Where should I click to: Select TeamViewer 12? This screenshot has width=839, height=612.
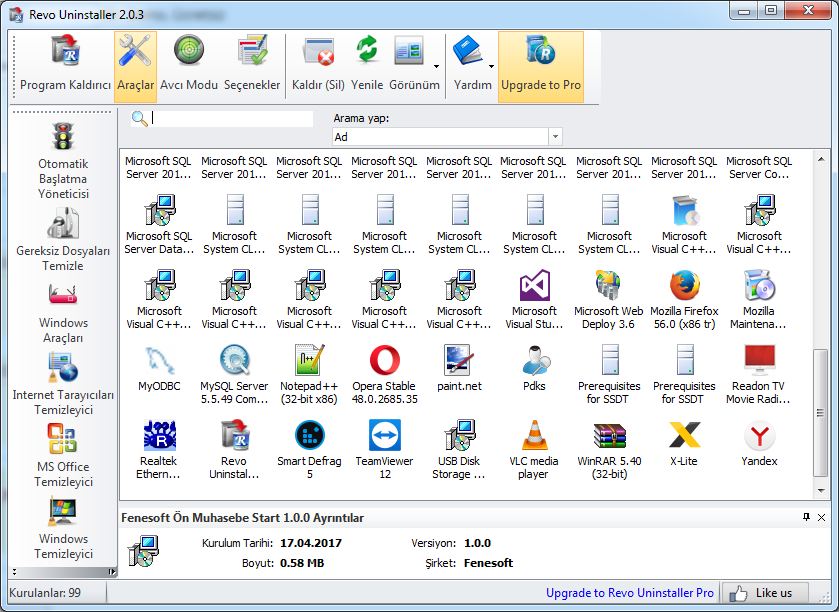(385, 449)
